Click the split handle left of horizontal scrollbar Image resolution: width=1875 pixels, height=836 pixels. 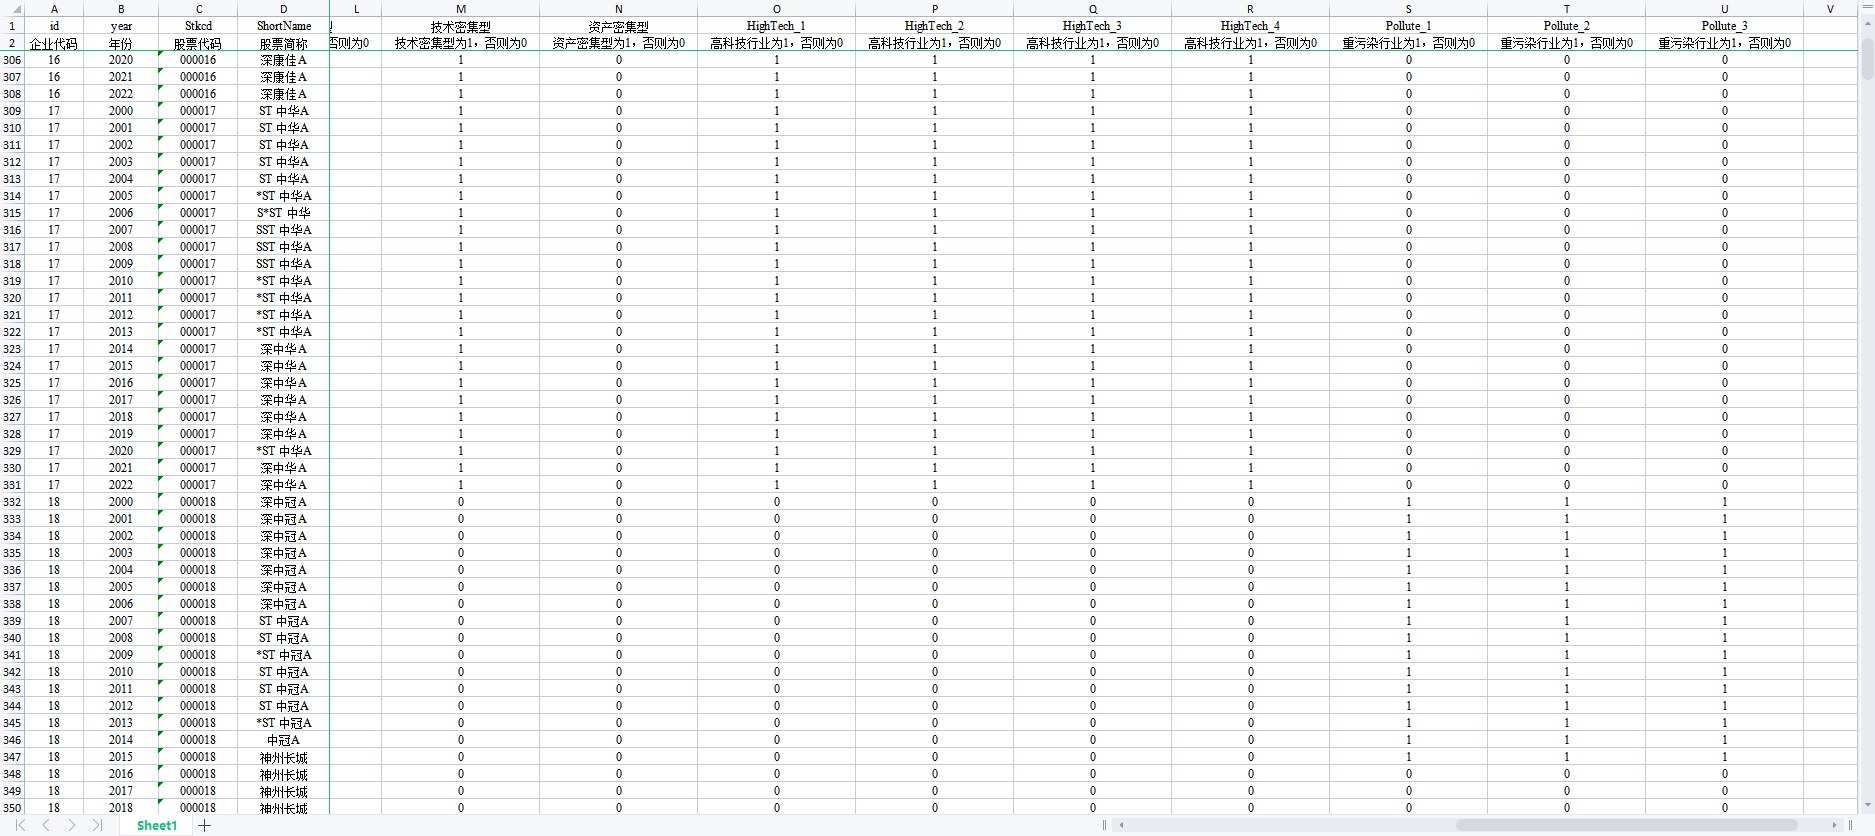1104,825
